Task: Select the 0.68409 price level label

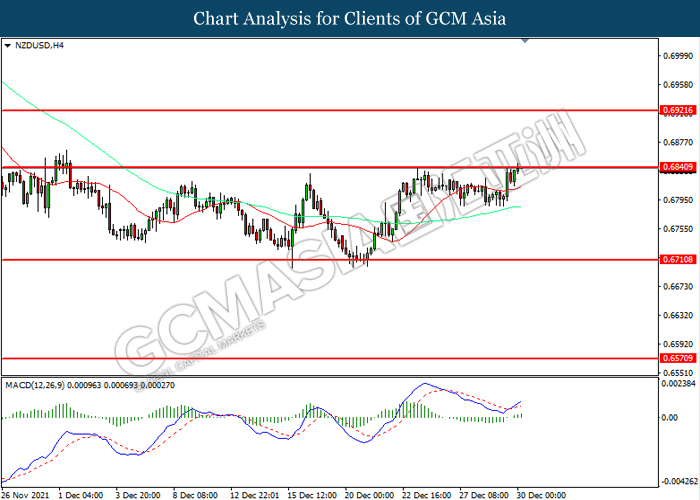Action: click(x=679, y=167)
